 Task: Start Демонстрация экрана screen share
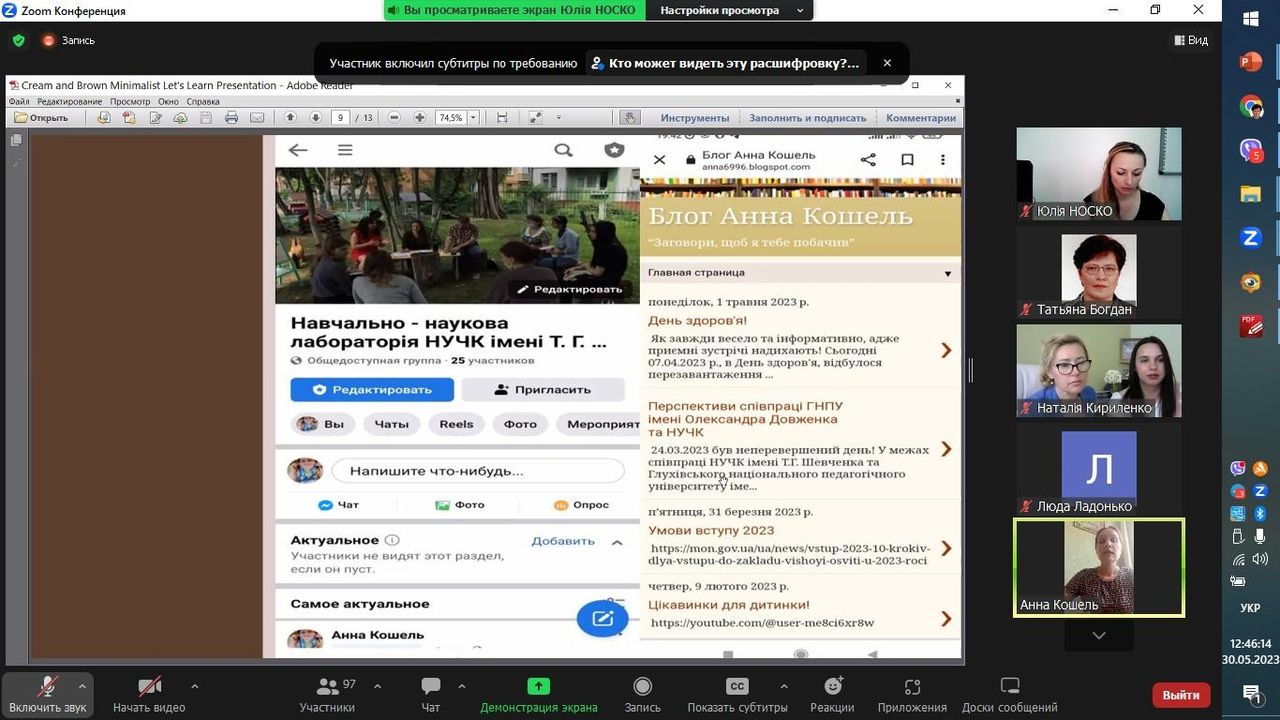(x=539, y=694)
